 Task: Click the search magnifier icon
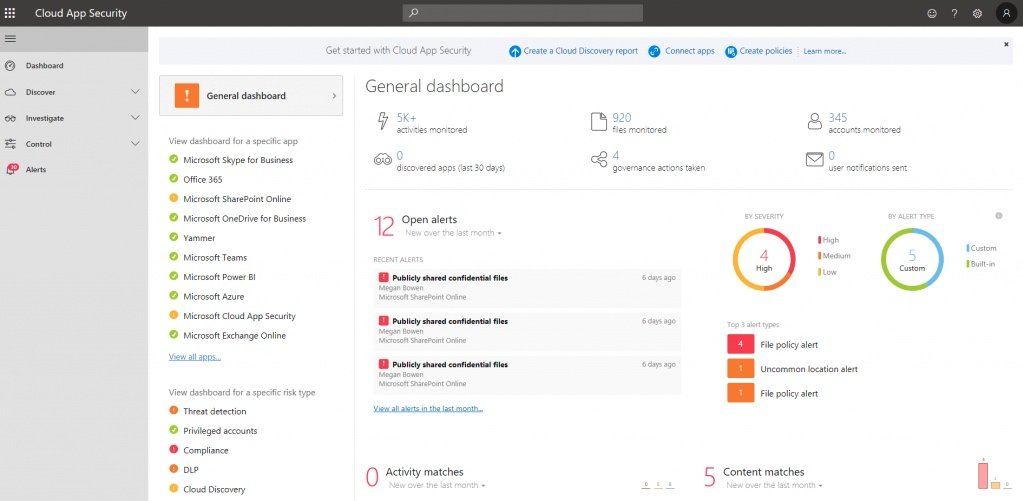414,13
